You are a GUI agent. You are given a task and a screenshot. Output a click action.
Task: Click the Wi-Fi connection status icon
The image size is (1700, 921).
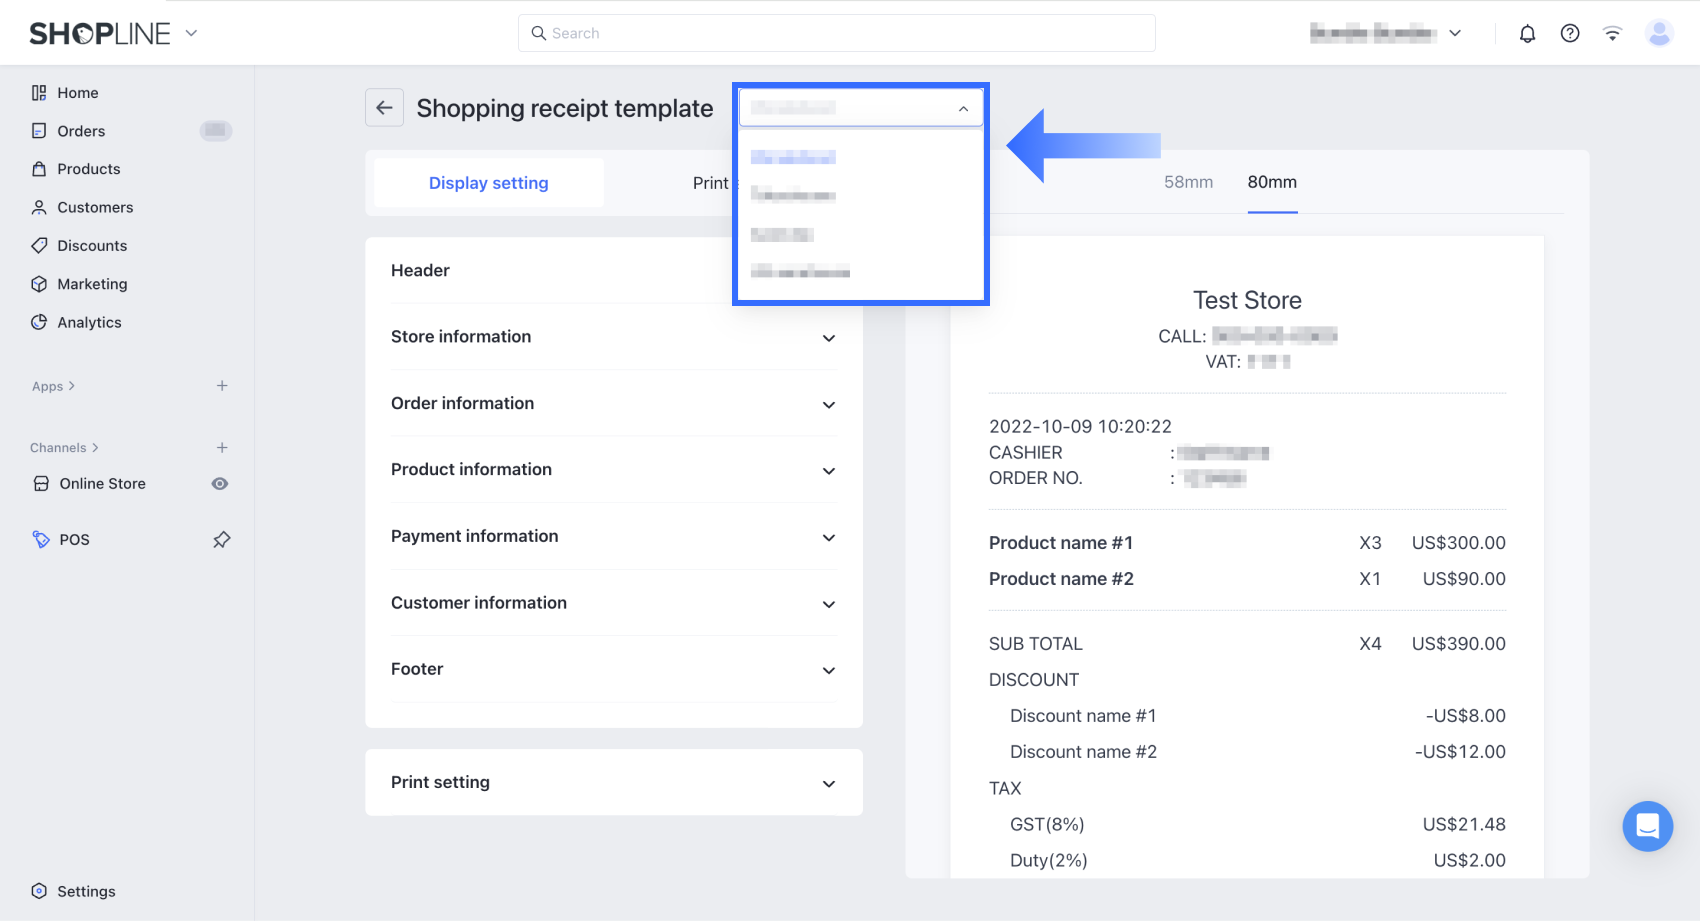[1612, 34]
